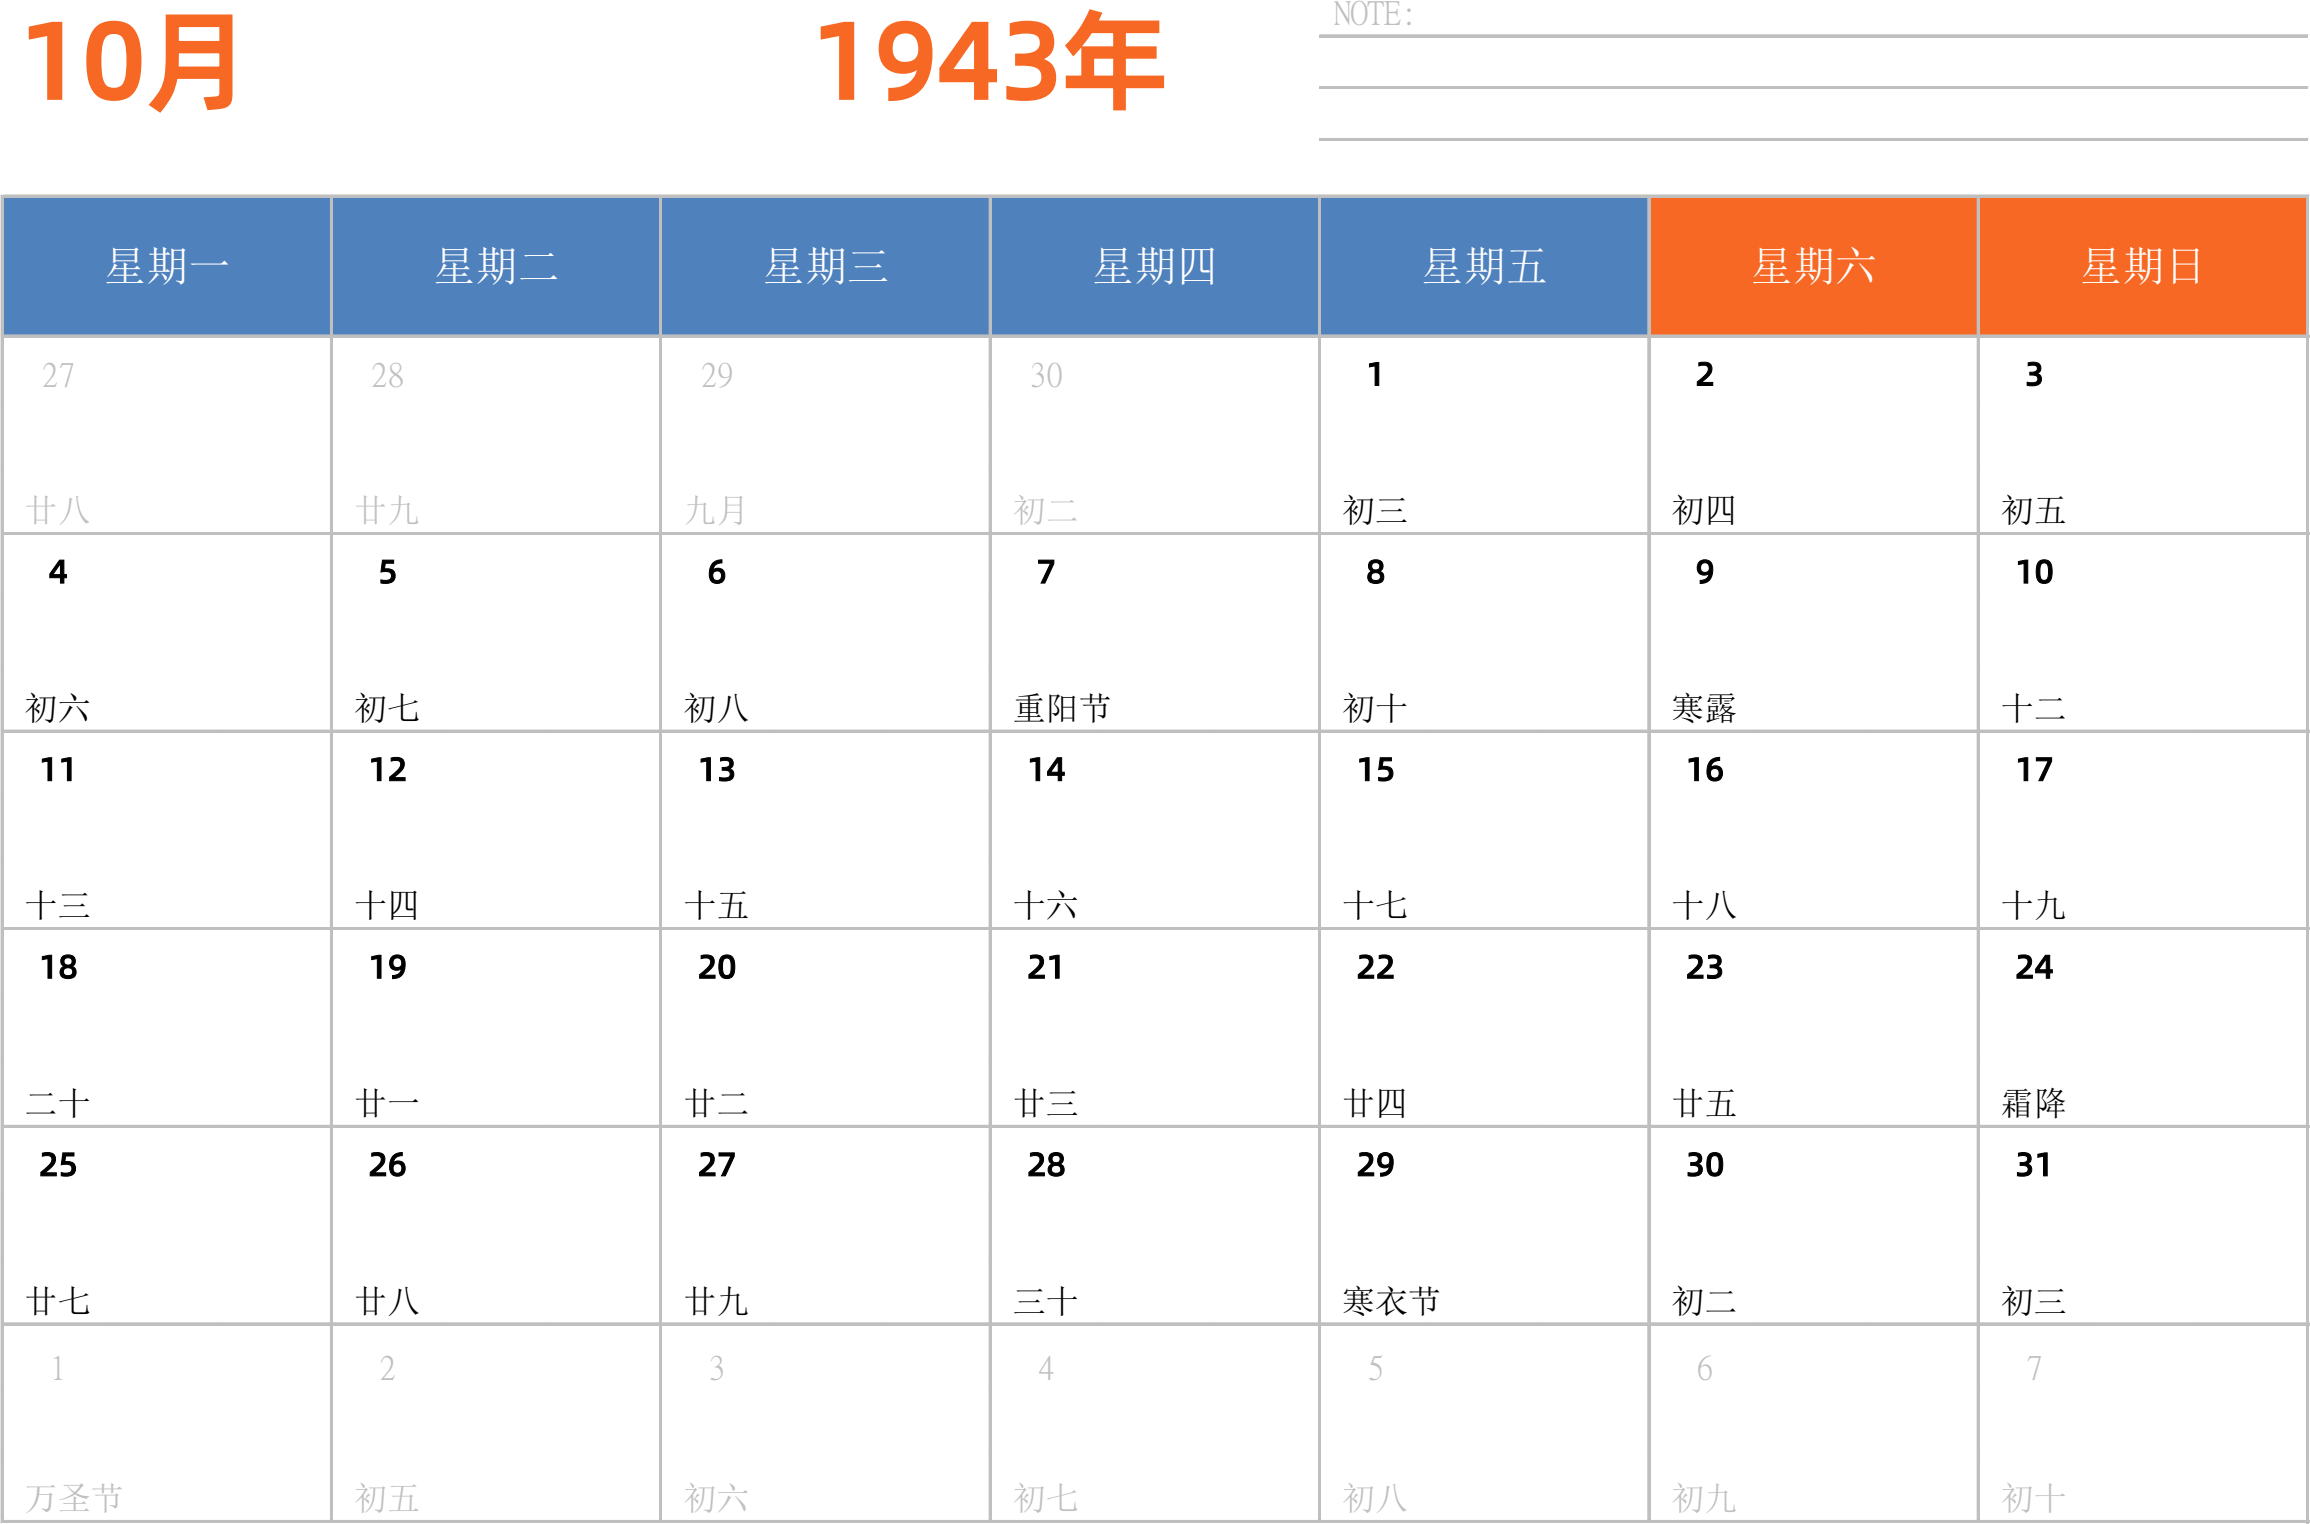This screenshot has height=1524, width=2310.
Task: Select October 29 寒衣节 cell
Action: [1483, 1225]
